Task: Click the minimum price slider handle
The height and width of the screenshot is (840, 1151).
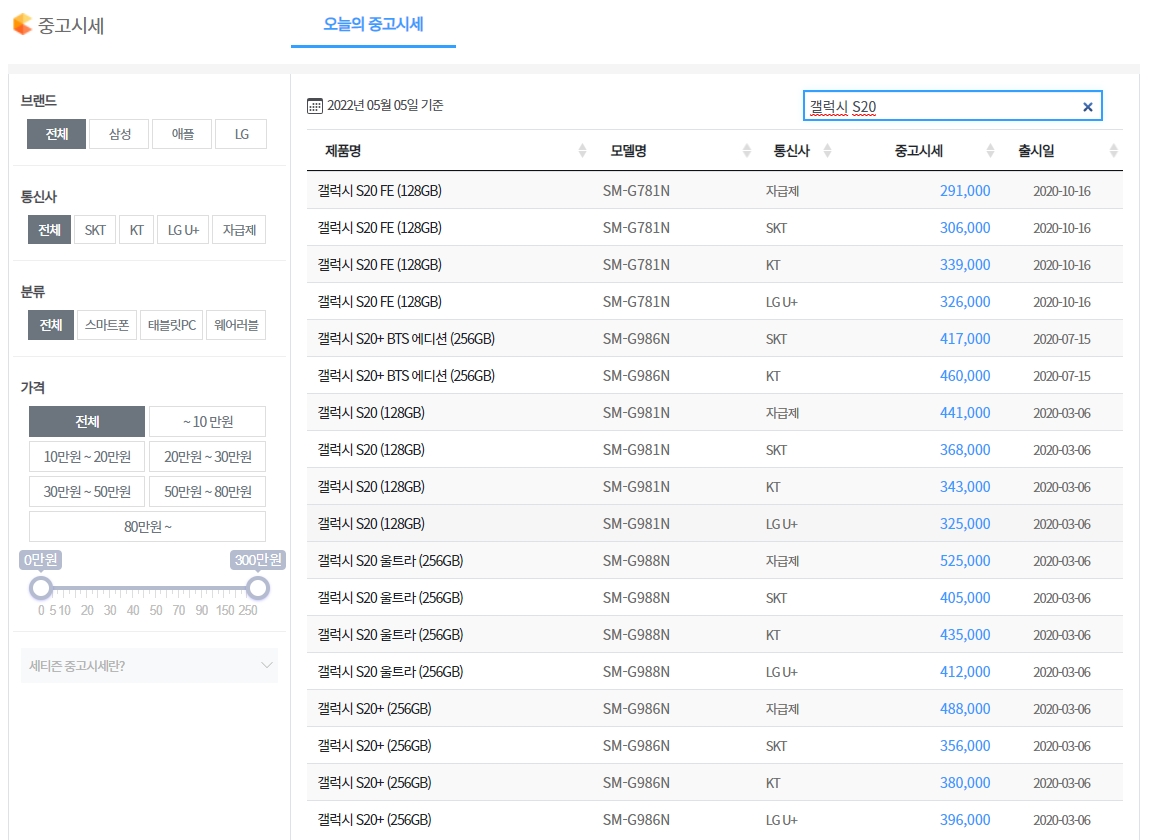Action: point(41,588)
